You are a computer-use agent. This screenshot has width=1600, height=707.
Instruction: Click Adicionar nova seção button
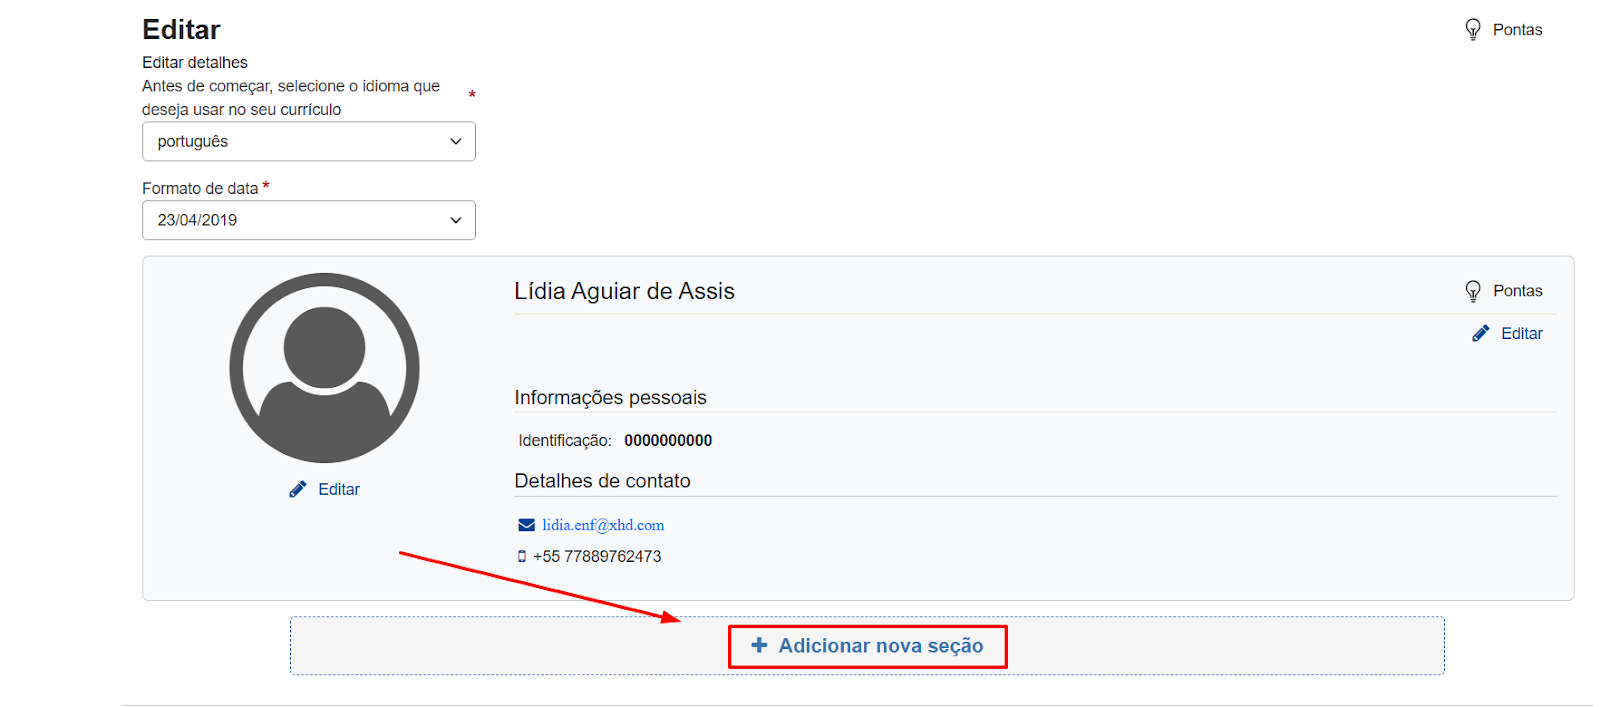click(x=868, y=646)
